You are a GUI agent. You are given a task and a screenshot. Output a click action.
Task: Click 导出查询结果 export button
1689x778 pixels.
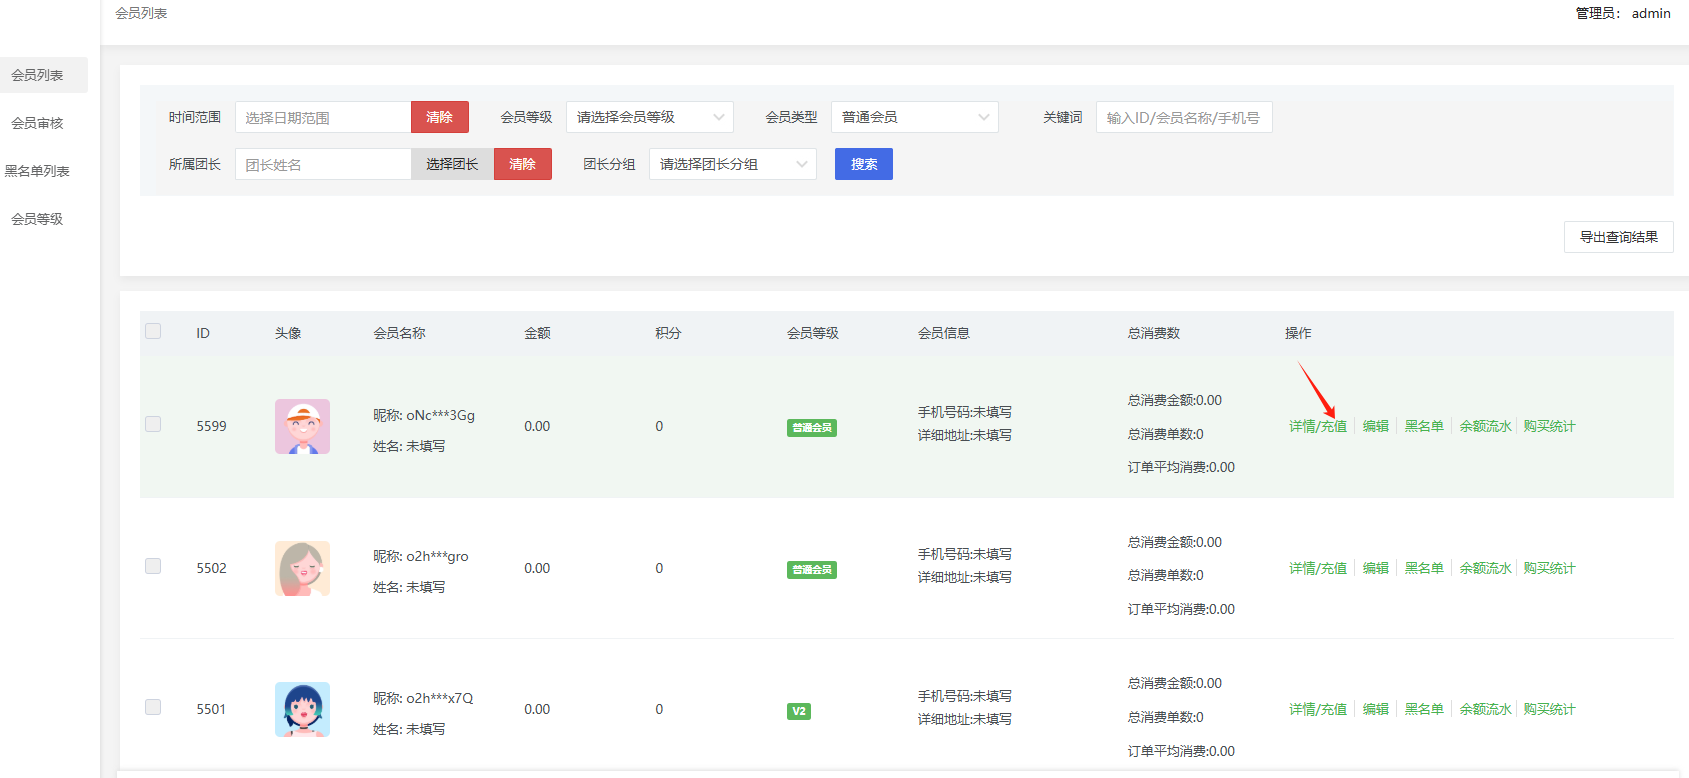pos(1618,237)
